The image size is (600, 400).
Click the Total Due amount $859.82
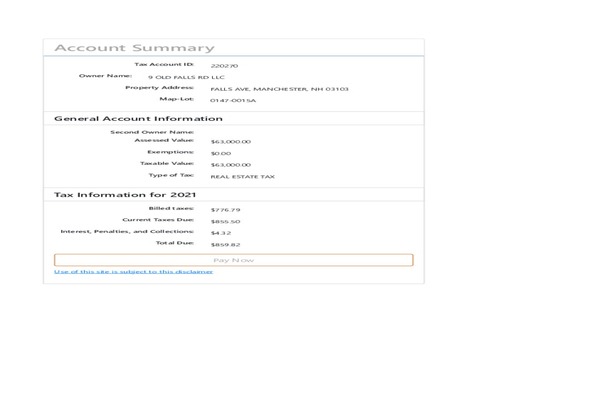coord(225,244)
